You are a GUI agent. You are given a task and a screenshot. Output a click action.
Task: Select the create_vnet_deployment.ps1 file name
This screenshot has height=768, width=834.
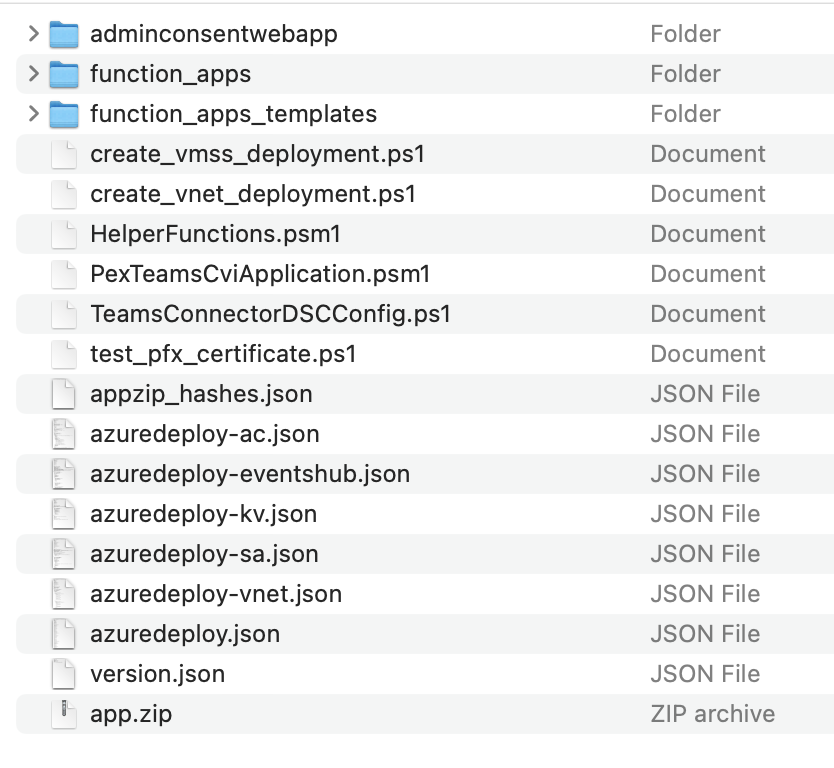click(252, 194)
